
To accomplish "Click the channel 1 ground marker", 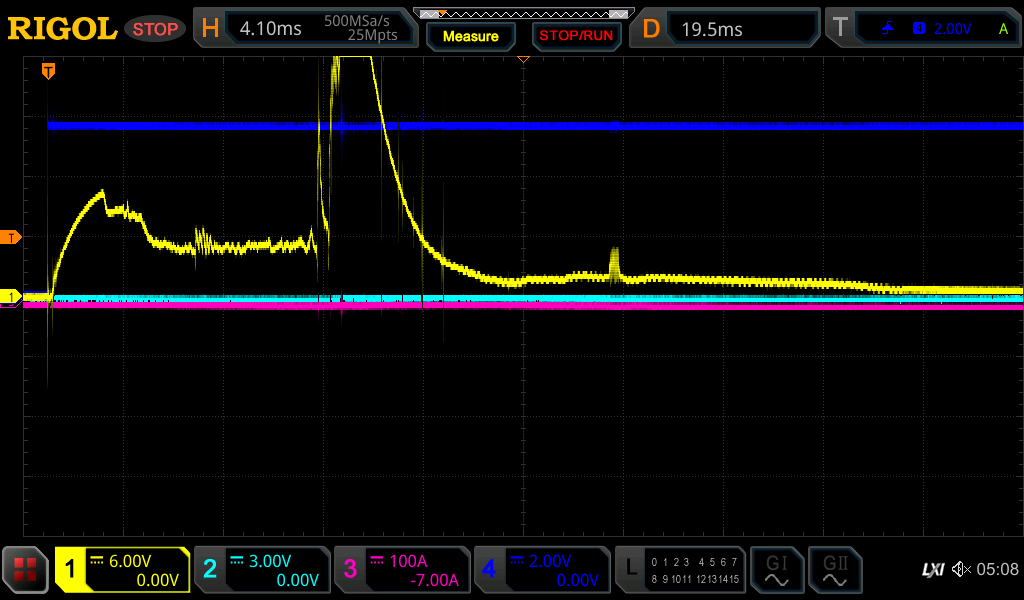I will pos(11,297).
